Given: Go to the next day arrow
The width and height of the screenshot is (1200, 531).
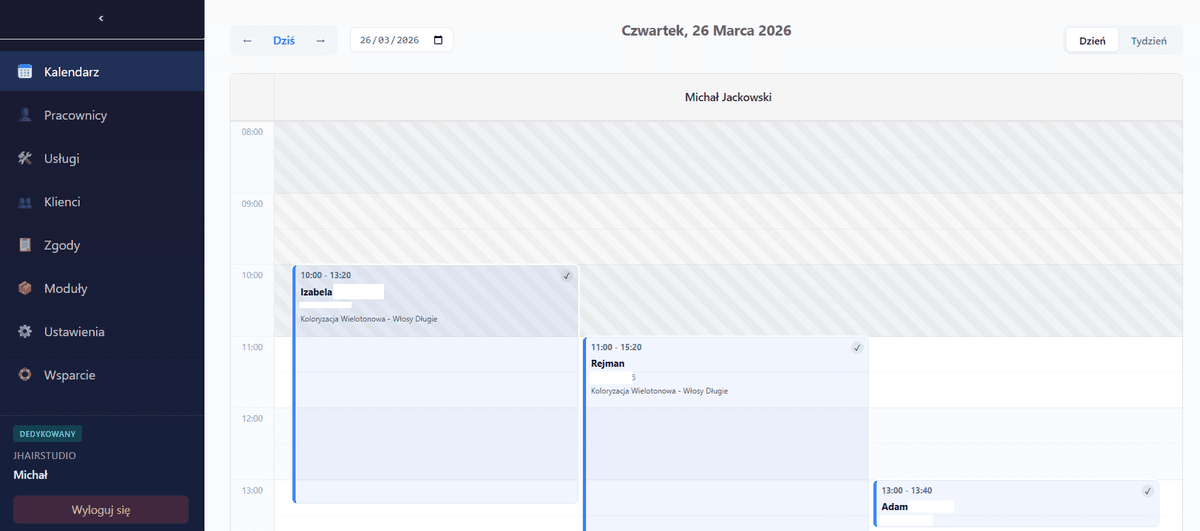Looking at the screenshot, I should pos(320,40).
